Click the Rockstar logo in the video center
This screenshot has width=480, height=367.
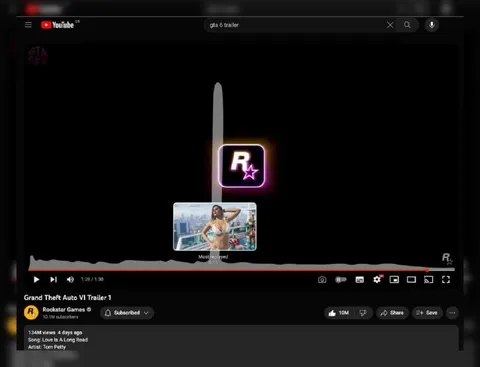coord(242,166)
